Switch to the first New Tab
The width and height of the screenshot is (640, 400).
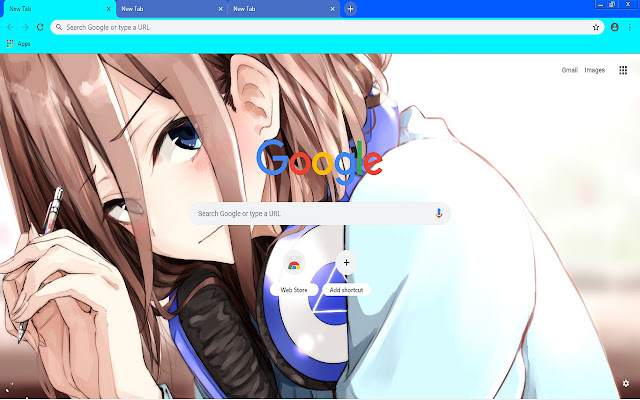pyautogui.click(x=58, y=9)
